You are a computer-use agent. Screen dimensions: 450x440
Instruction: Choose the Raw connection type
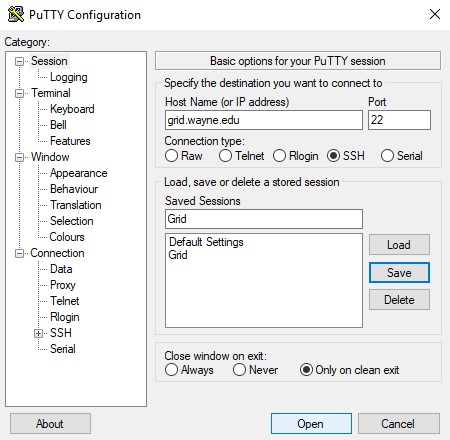click(171, 156)
